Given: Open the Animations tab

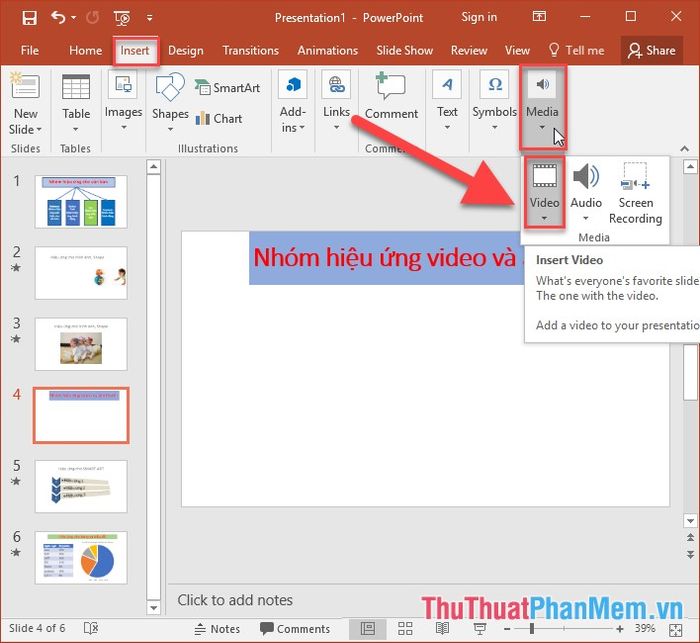Looking at the screenshot, I should (x=328, y=50).
